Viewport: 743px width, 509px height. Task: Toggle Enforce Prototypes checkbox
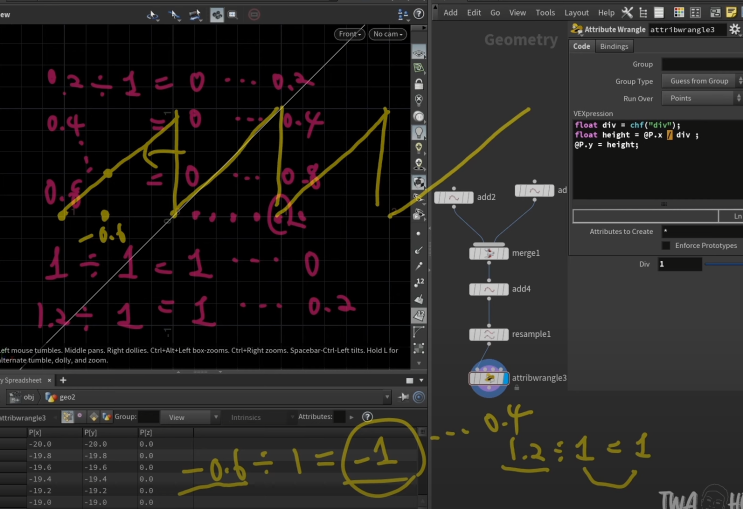pyautogui.click(x=666, y=245)
